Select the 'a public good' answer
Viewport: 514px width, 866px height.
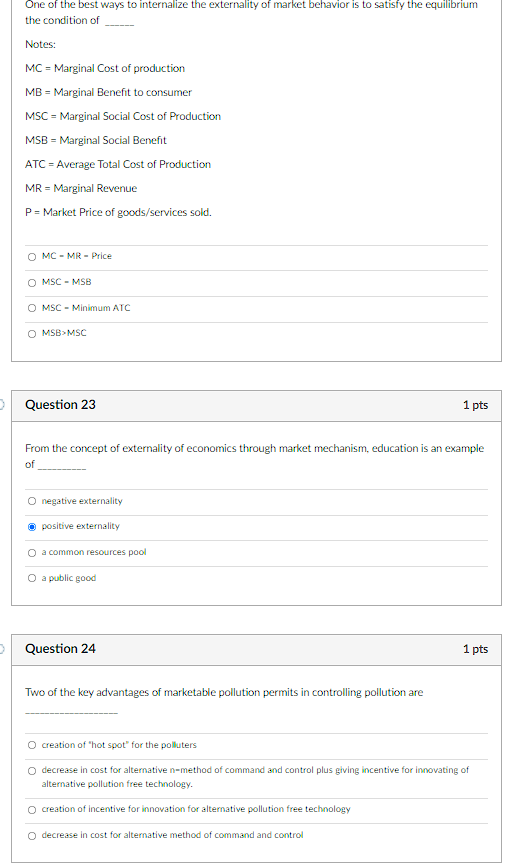tap(32, 578)
